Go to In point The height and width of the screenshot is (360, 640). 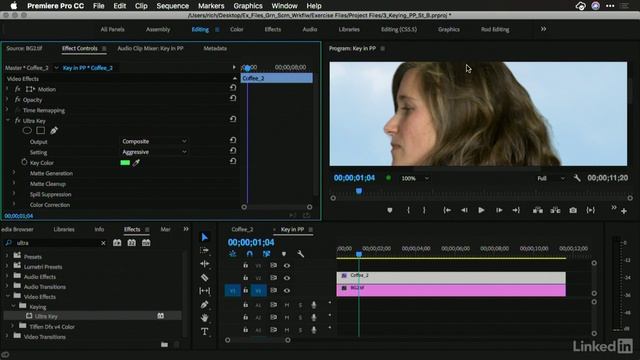(x=447, y=210)
